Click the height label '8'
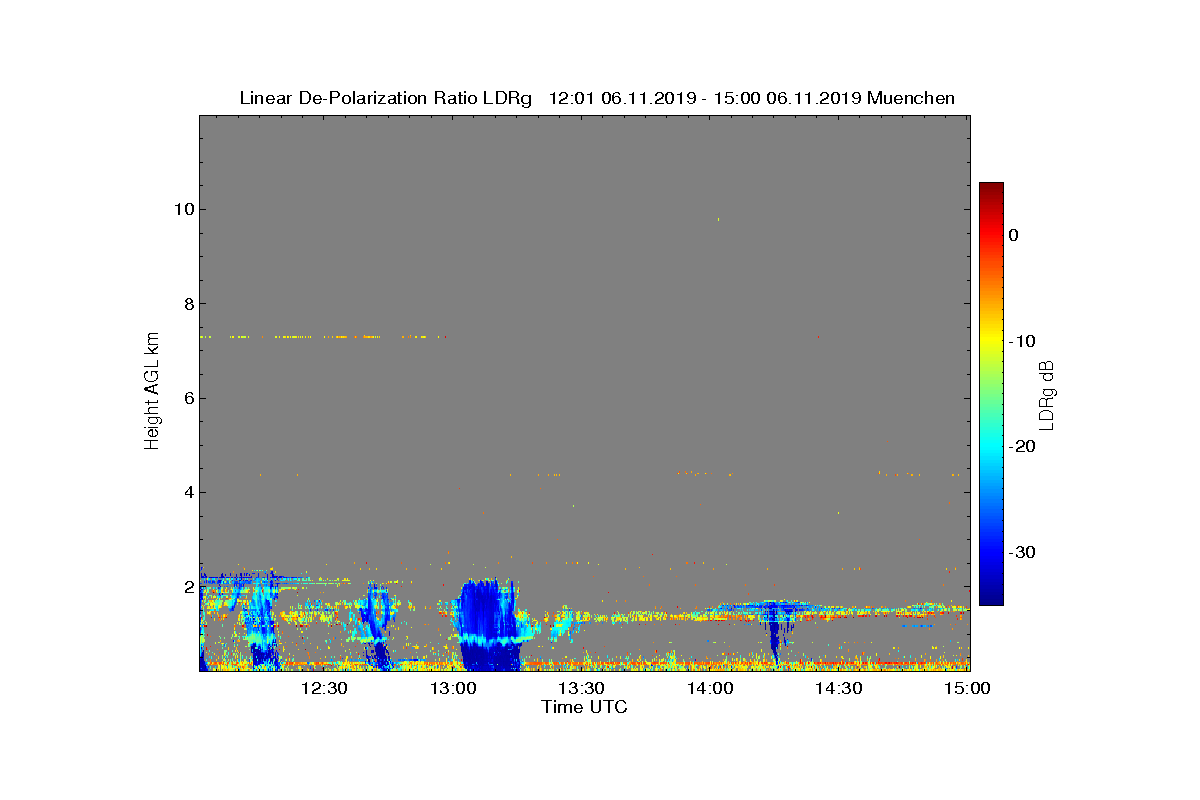Viewport: 1200px width, 800px height. [x=188, y=304]
